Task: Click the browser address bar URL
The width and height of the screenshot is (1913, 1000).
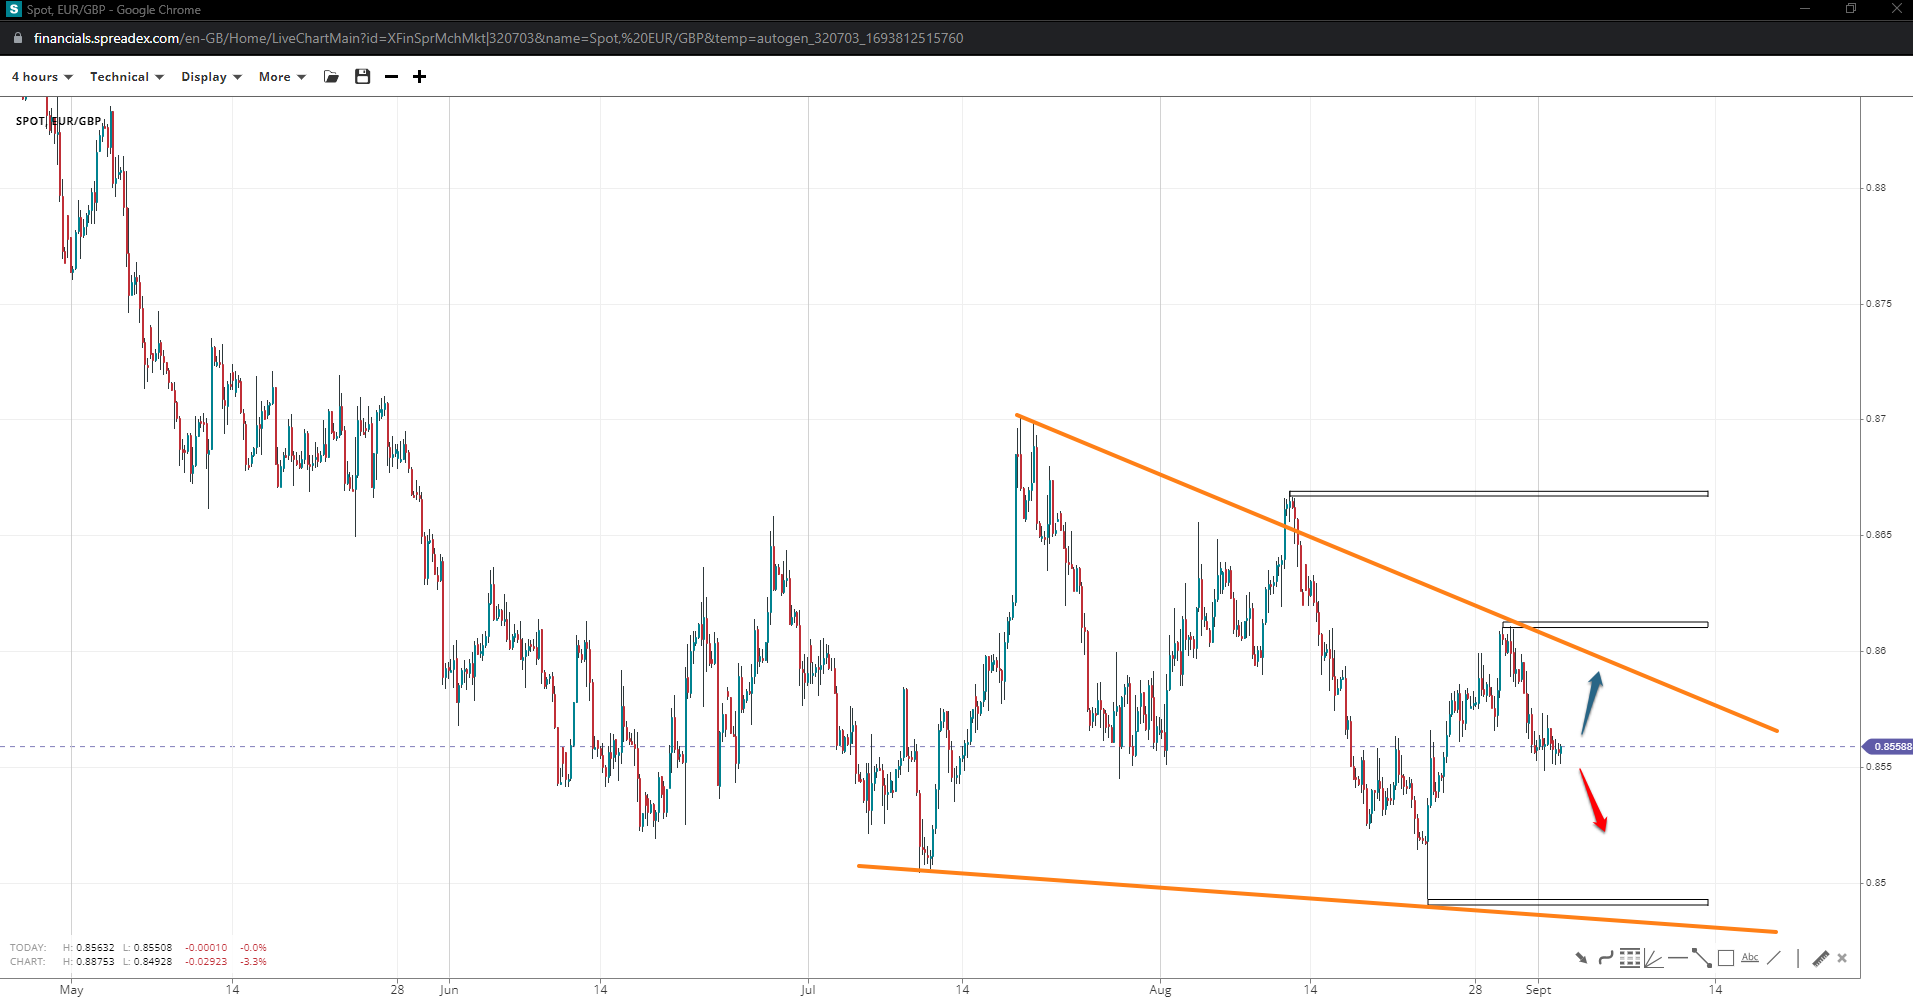Action: coord(498,38)
